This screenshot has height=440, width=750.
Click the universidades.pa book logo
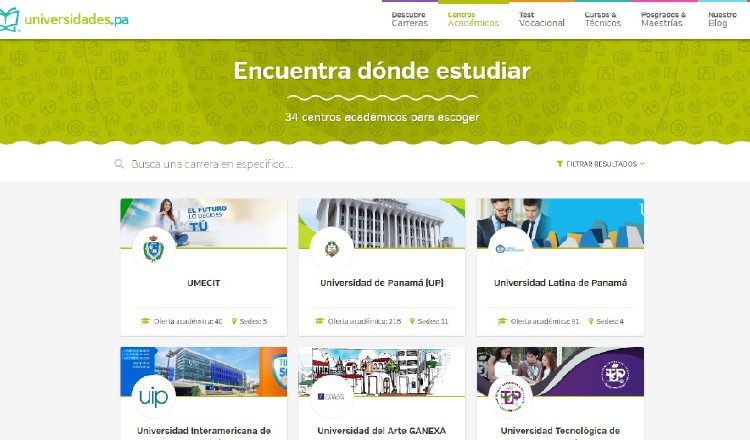click(9, 20)
